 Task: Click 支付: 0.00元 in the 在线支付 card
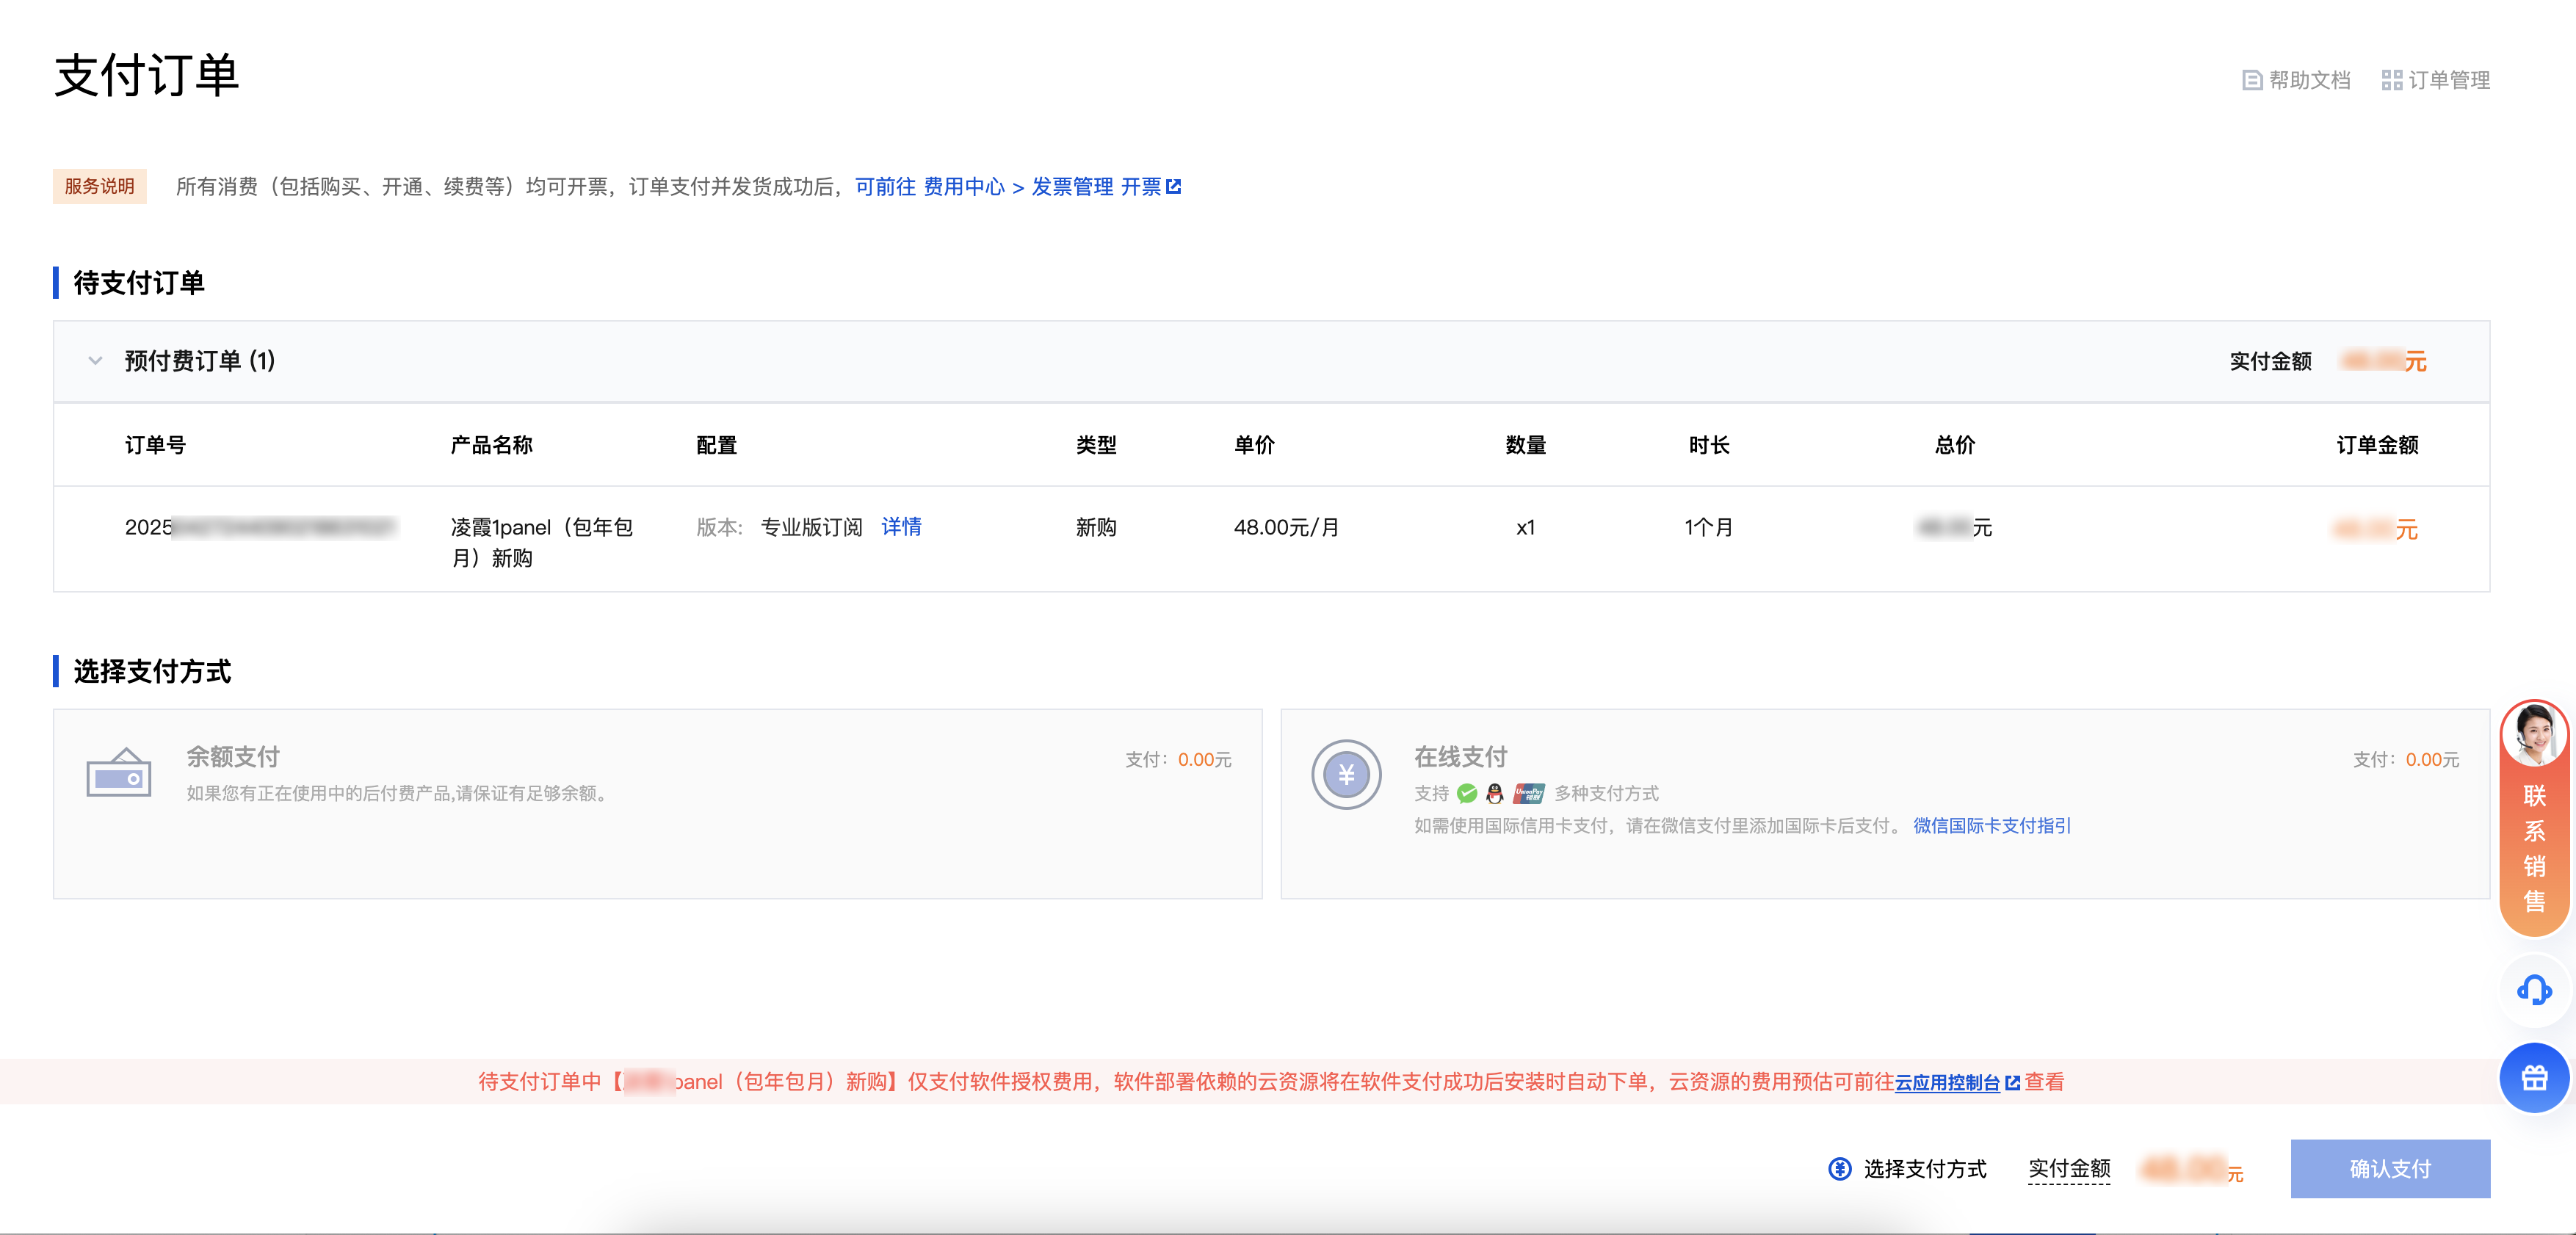point(2406,759)
